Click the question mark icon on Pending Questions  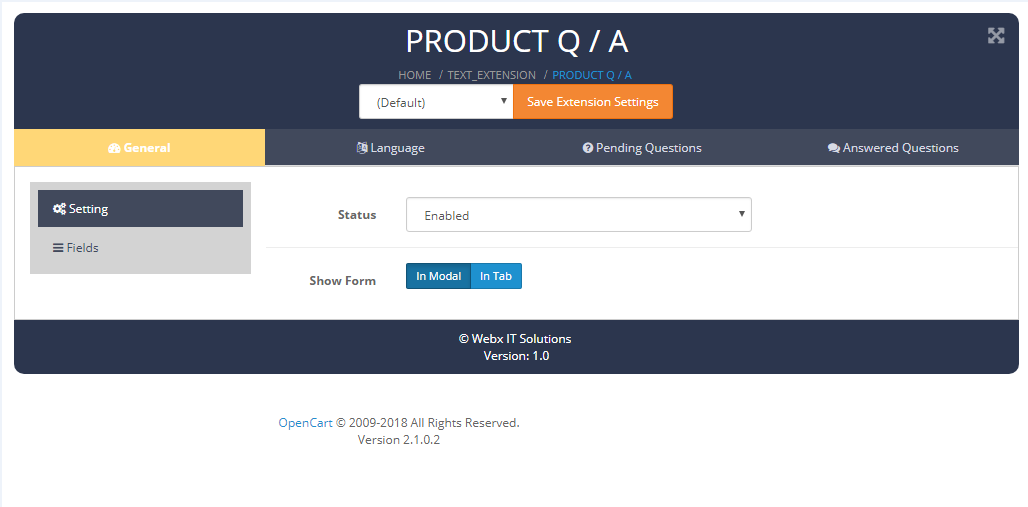[x=587, y=148]
